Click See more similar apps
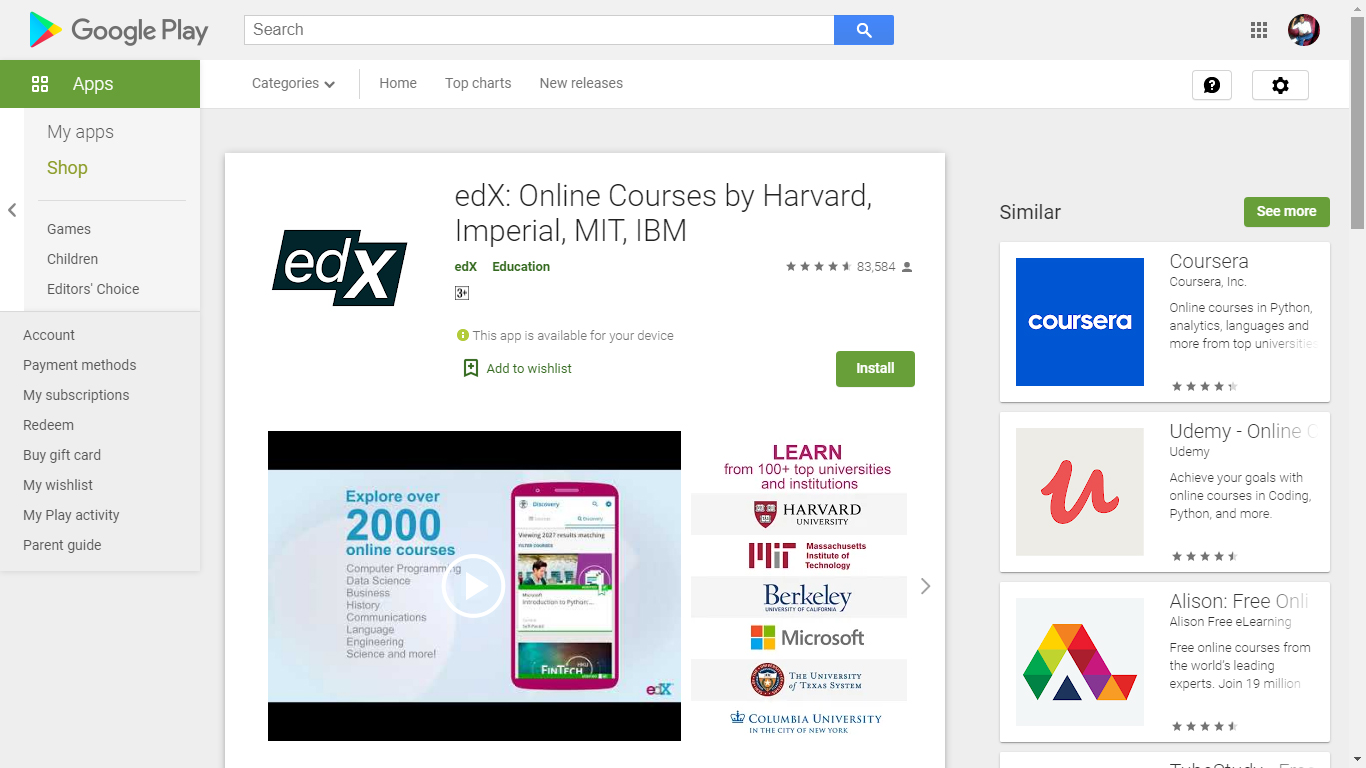Image resolution: width=1366 pixels, height=768 pixels. 1287,212
